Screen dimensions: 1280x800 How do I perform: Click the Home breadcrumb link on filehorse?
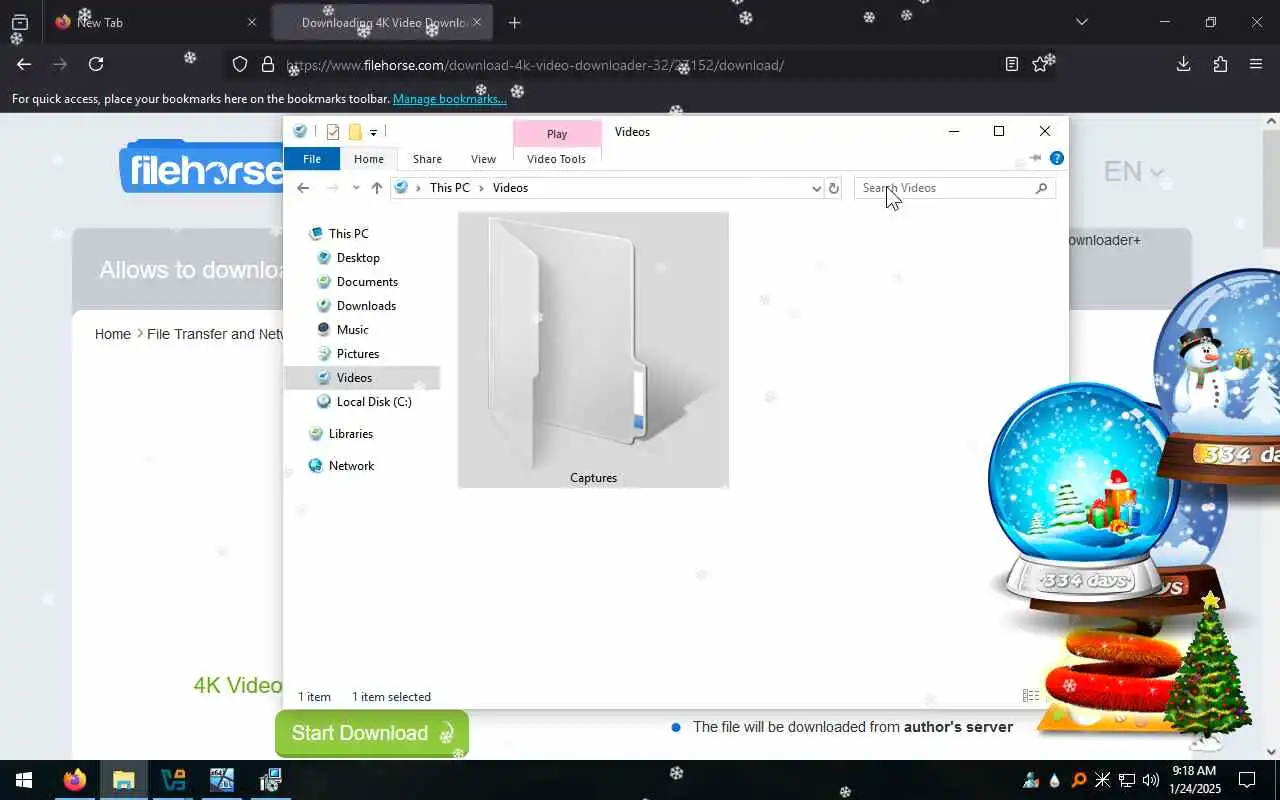[x=113, y=334]
